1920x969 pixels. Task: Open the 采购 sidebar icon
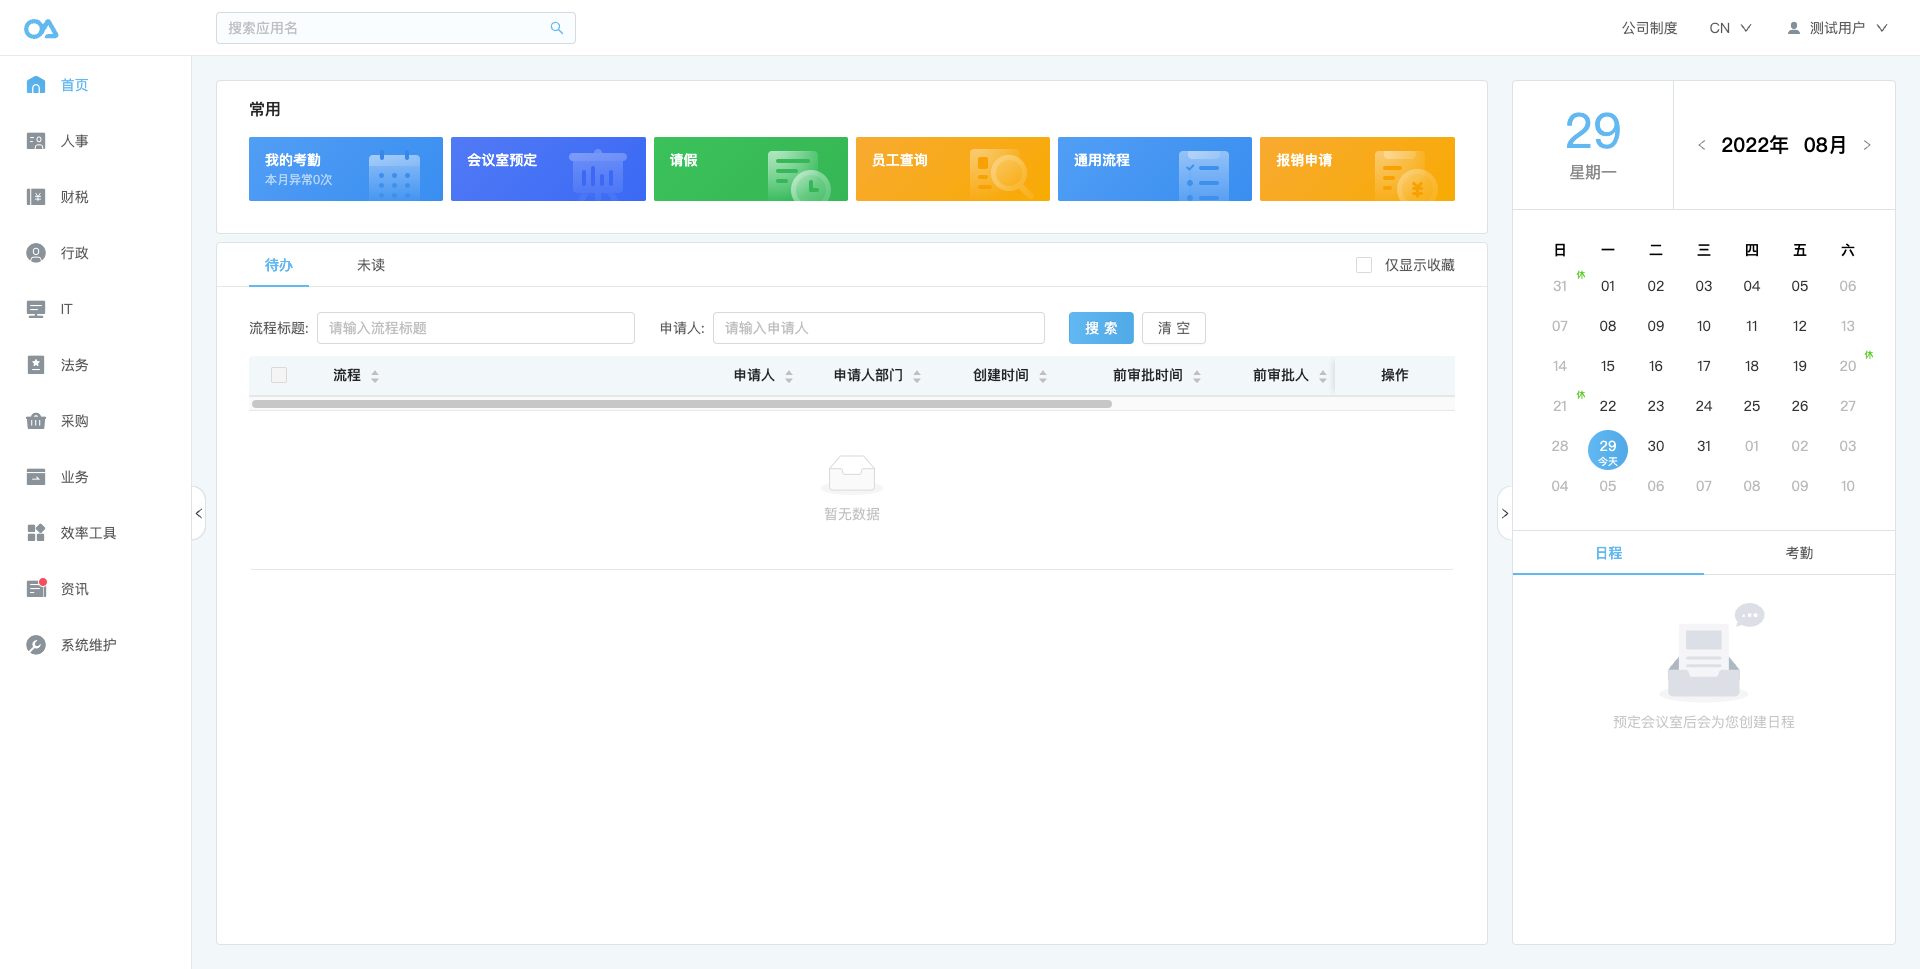pos(36,421)
